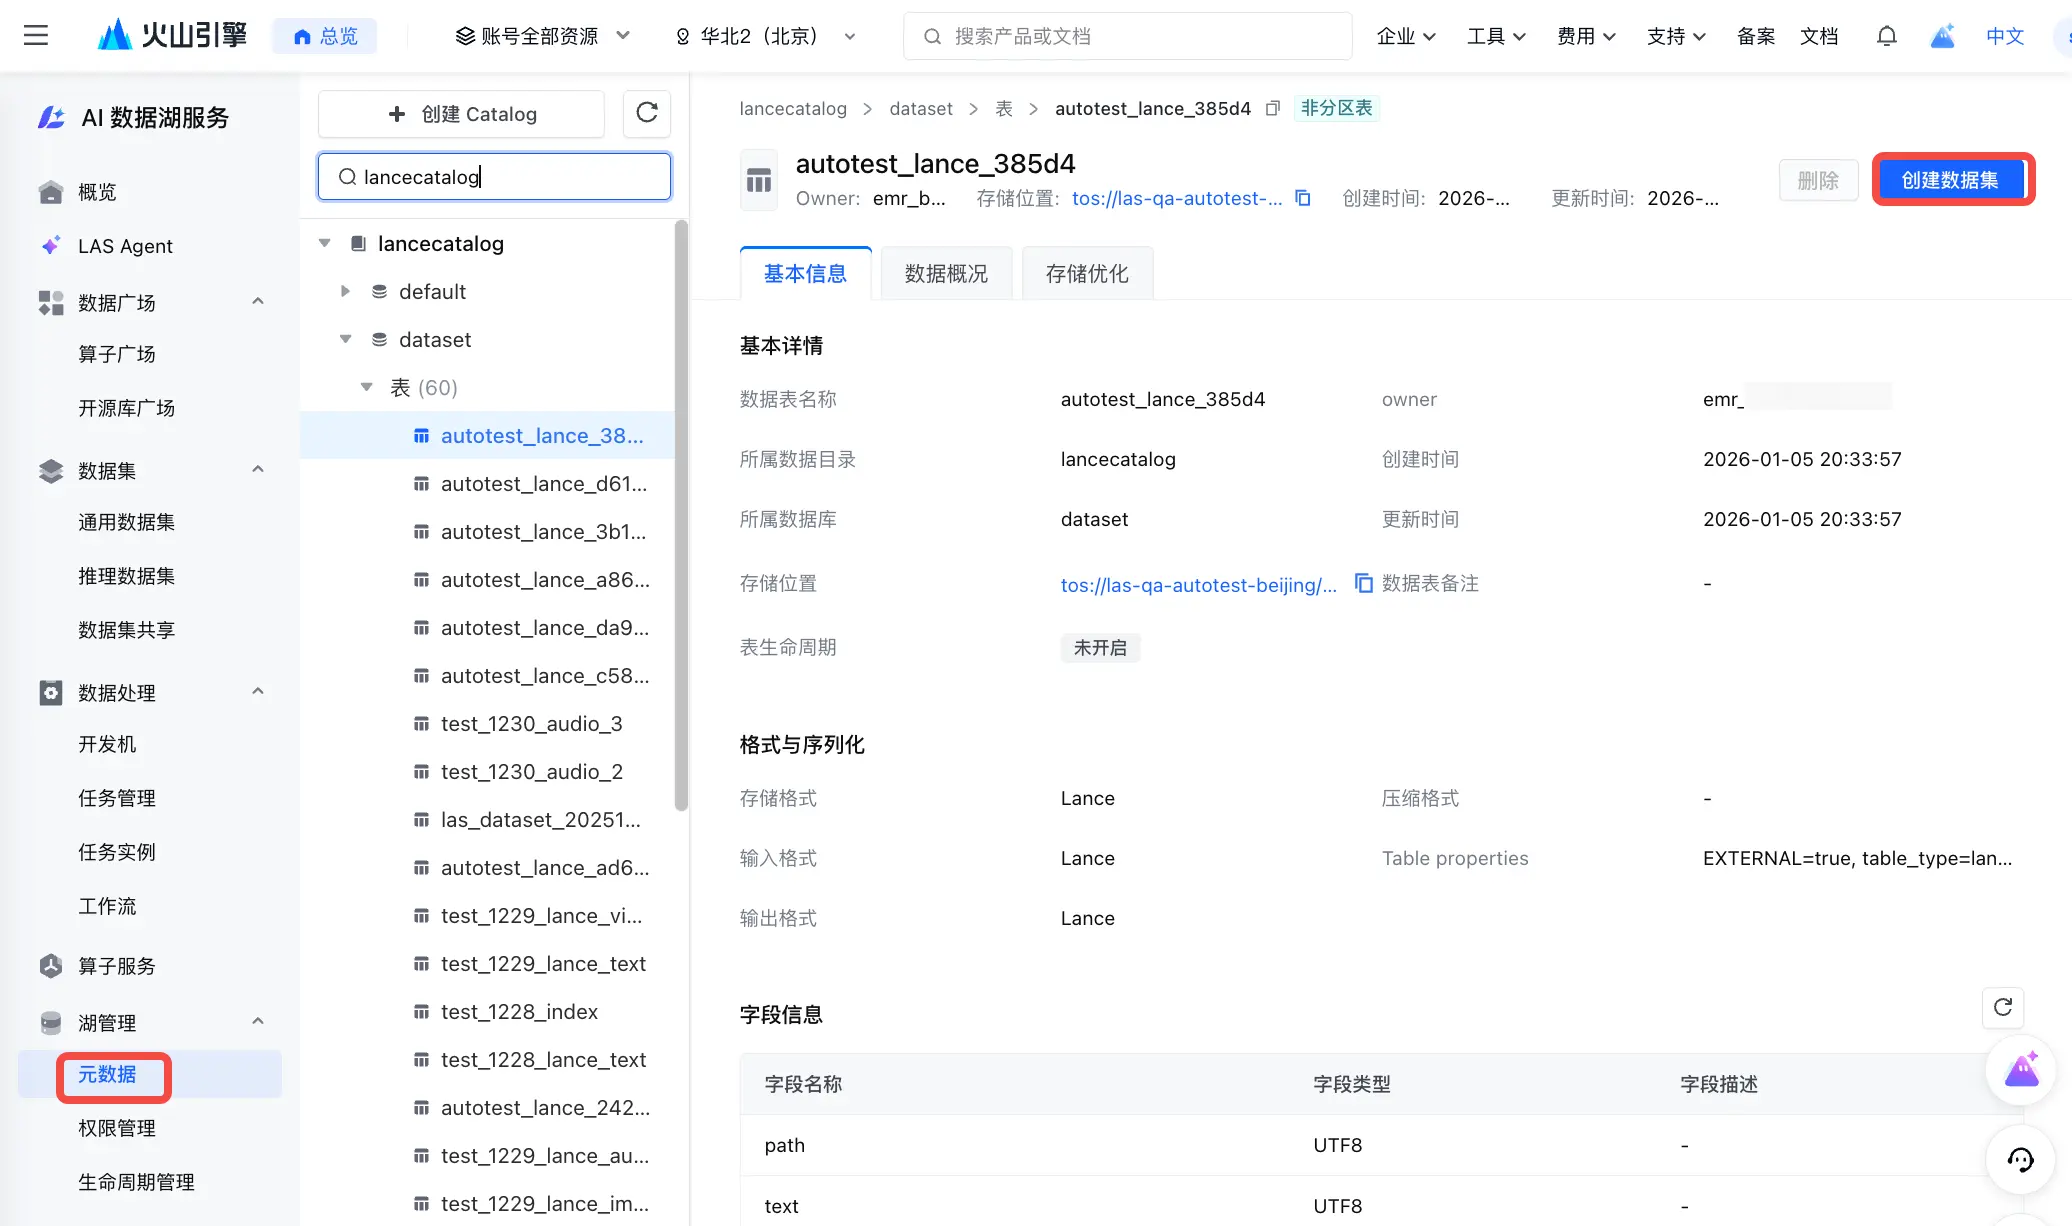Open the floating AI assistant button

(2021, 1071)
